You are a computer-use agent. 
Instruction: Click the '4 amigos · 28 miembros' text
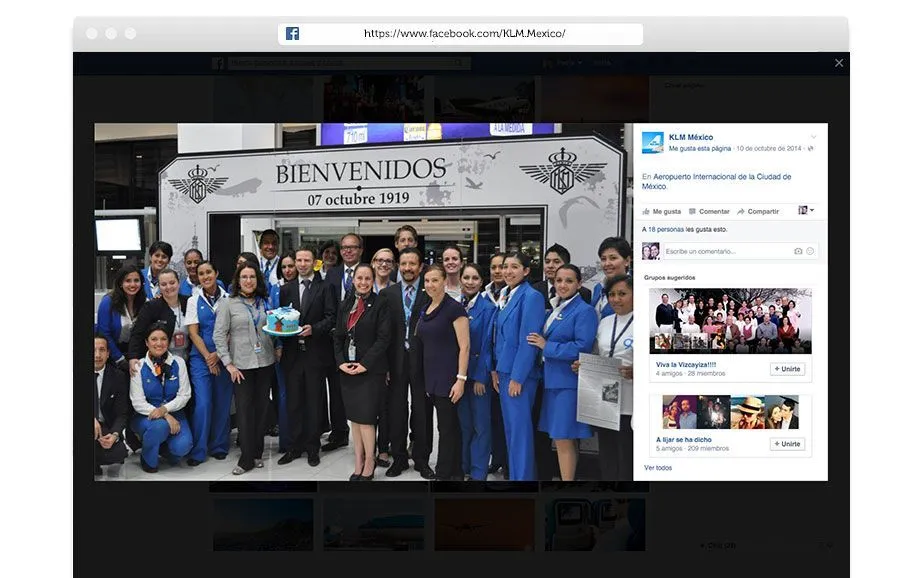pyautogui.click(x=690, y=374)
